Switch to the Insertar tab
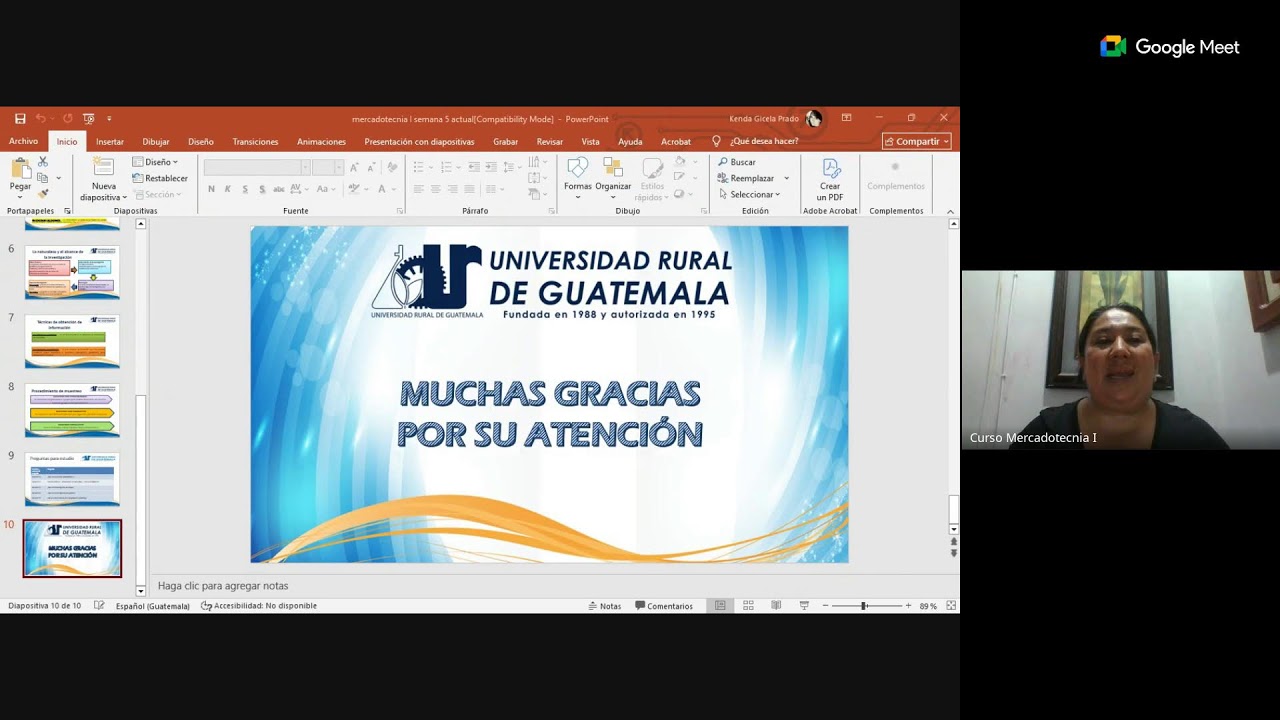The height and width of the screenshot is (720, 1280). (x=110, y=141)
